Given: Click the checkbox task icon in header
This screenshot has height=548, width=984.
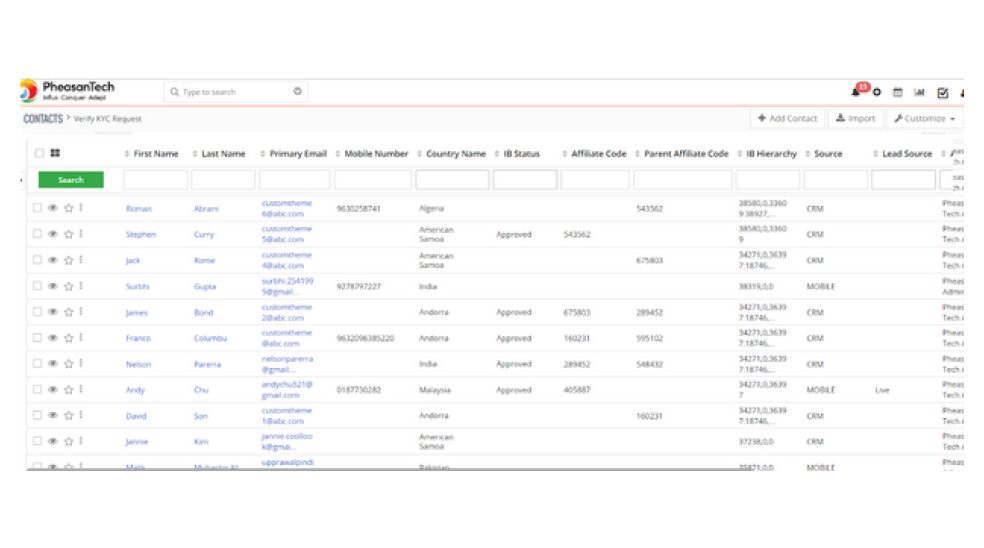Looking at the screenshot, I should [942, 92].
